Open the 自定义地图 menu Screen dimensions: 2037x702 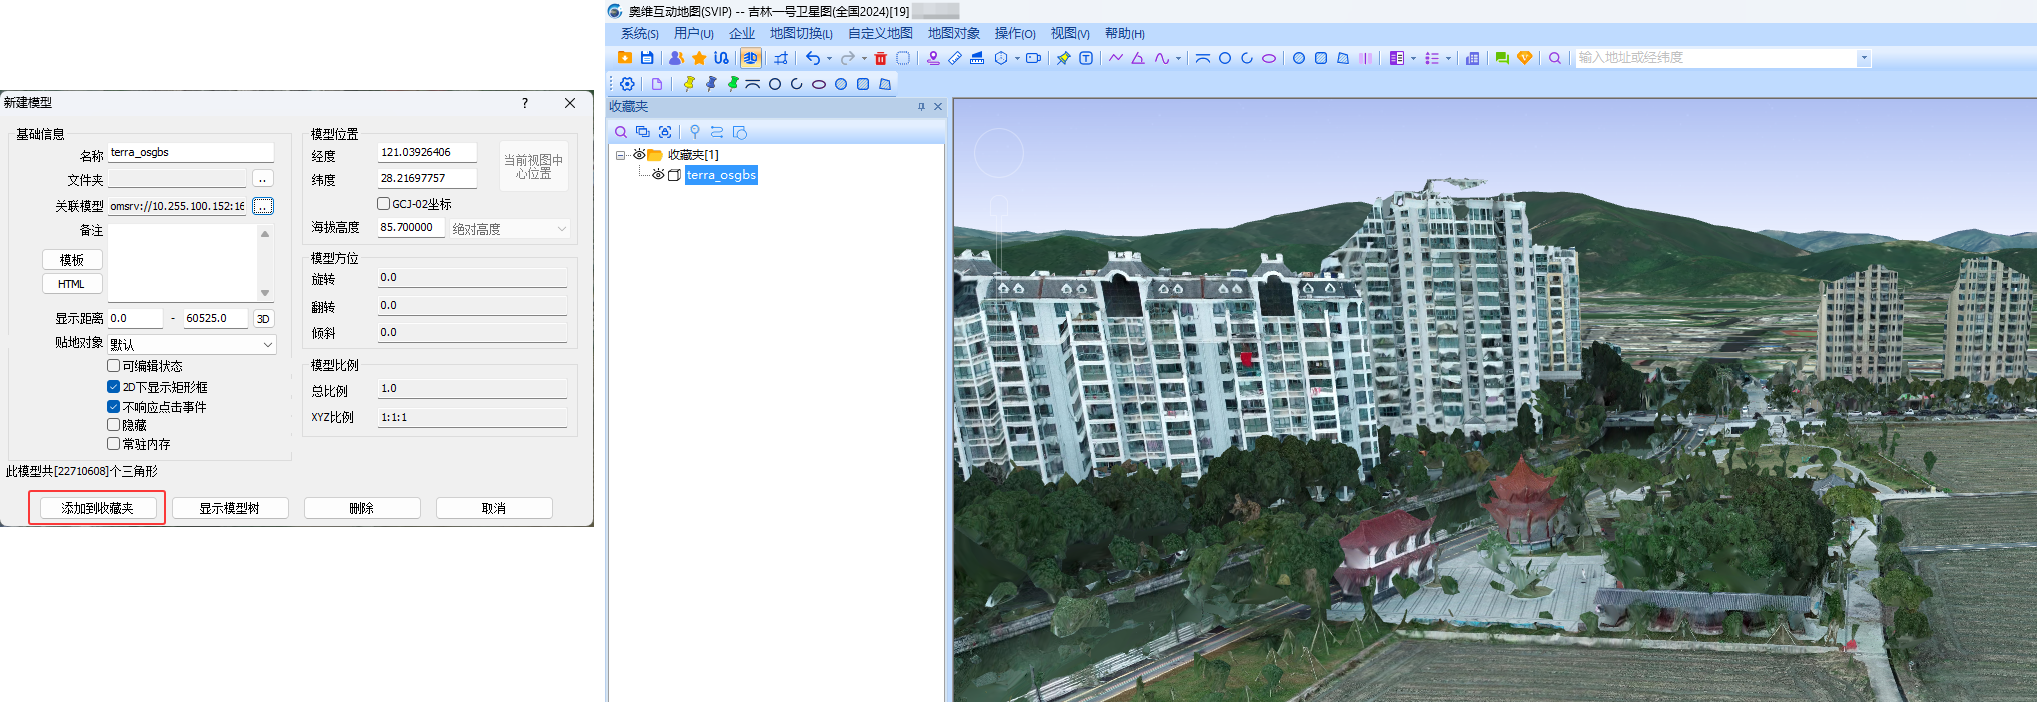coord(880,34)
